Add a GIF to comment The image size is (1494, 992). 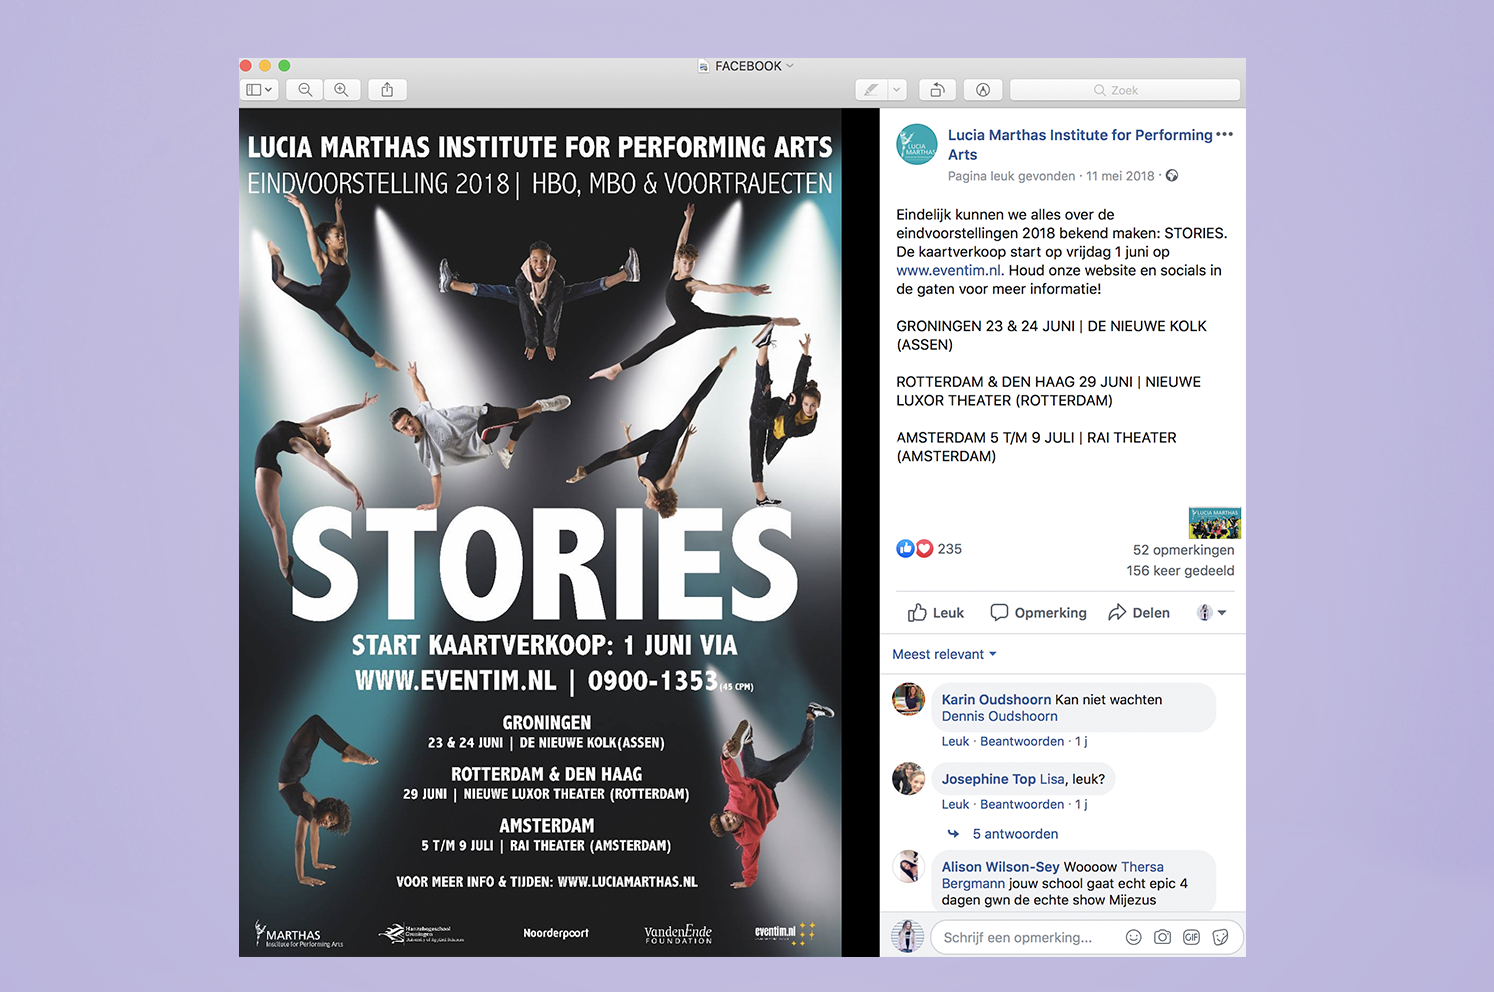click(1191, 937)
